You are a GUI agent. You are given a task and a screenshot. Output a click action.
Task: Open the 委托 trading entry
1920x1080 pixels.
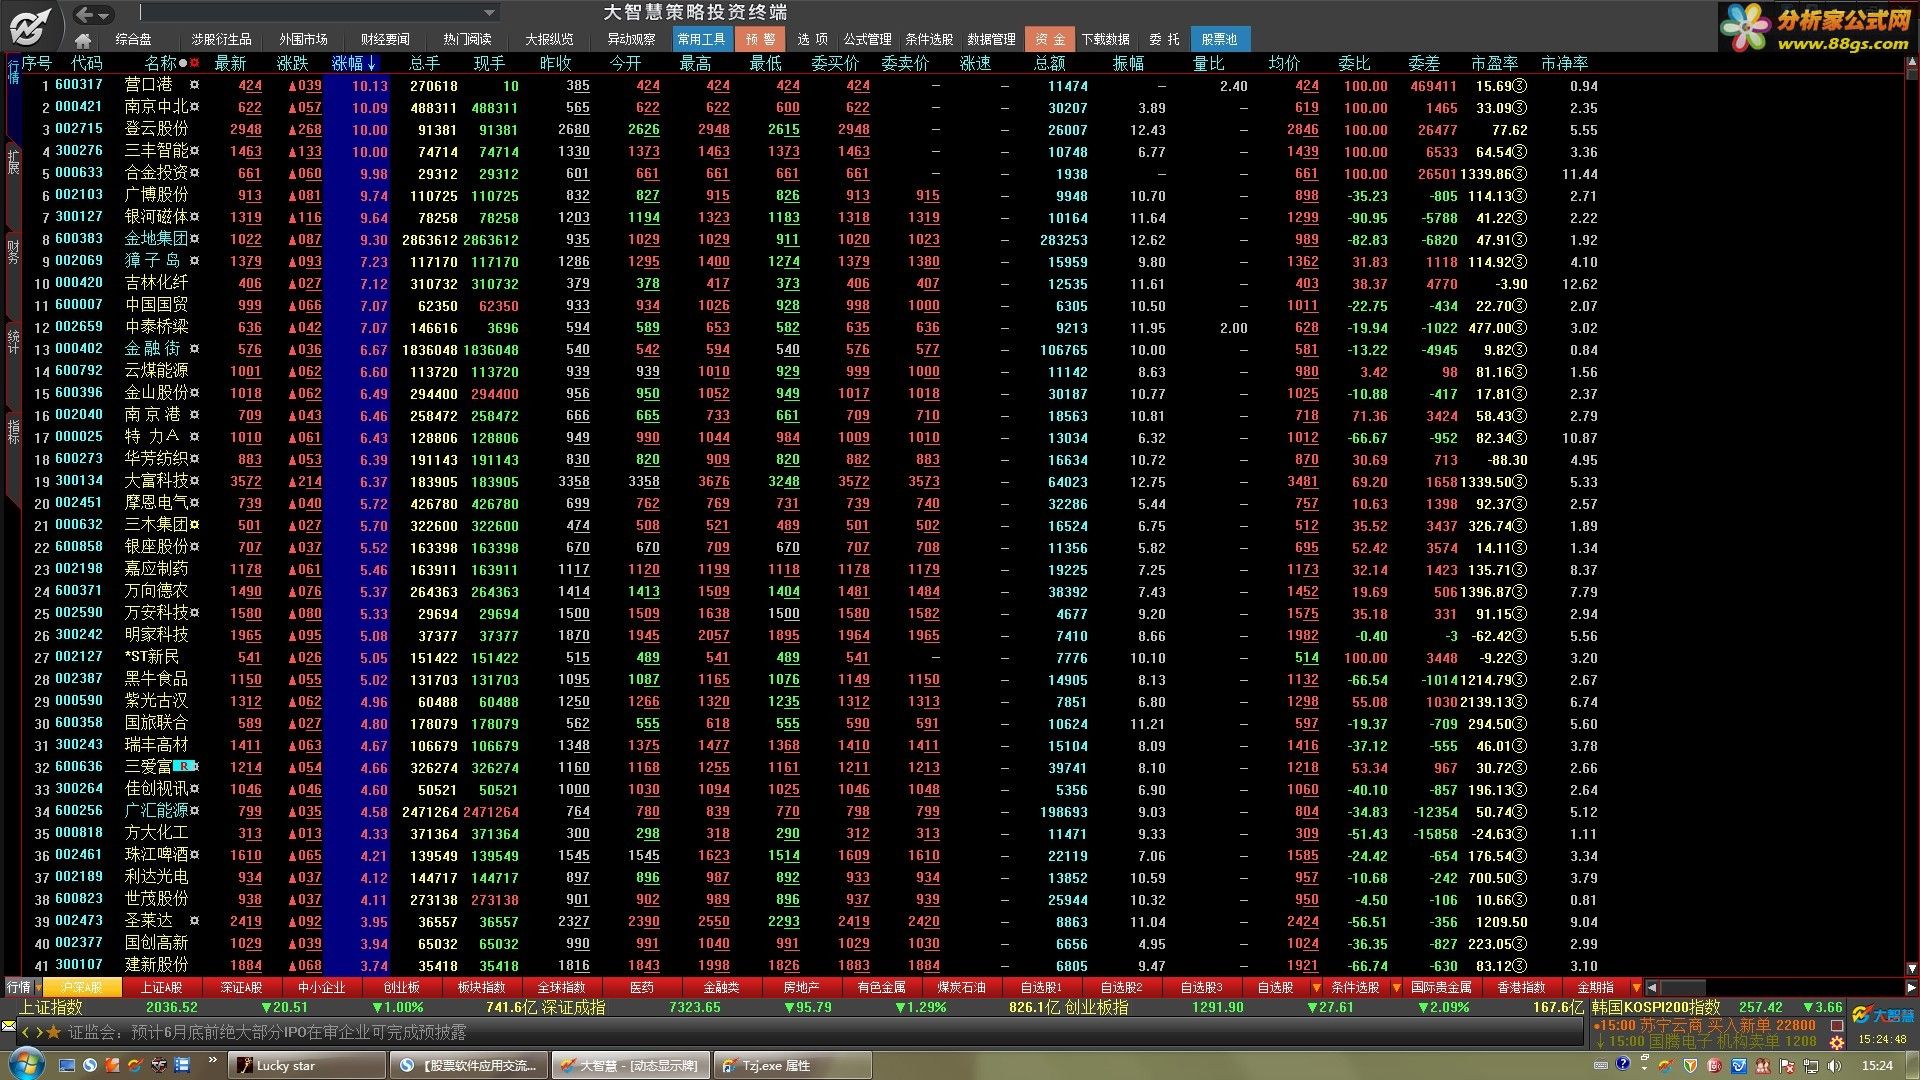(1164, 39)
